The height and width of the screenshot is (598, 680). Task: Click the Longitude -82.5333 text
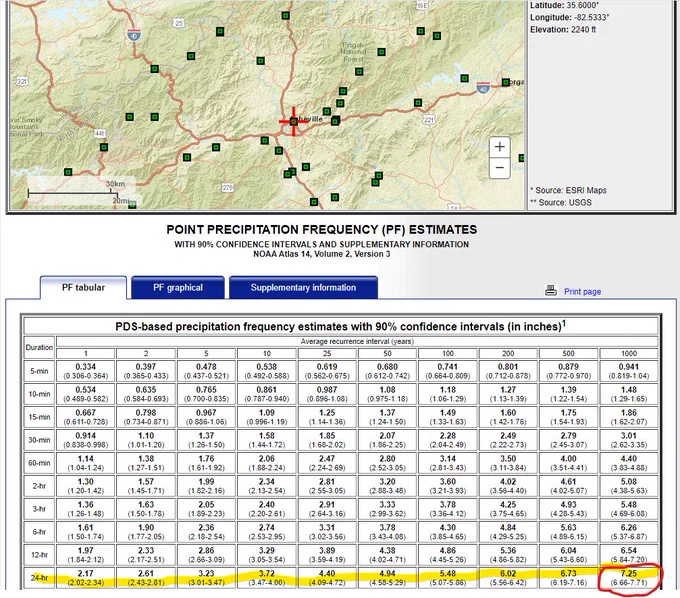click(x=569, y=17)
